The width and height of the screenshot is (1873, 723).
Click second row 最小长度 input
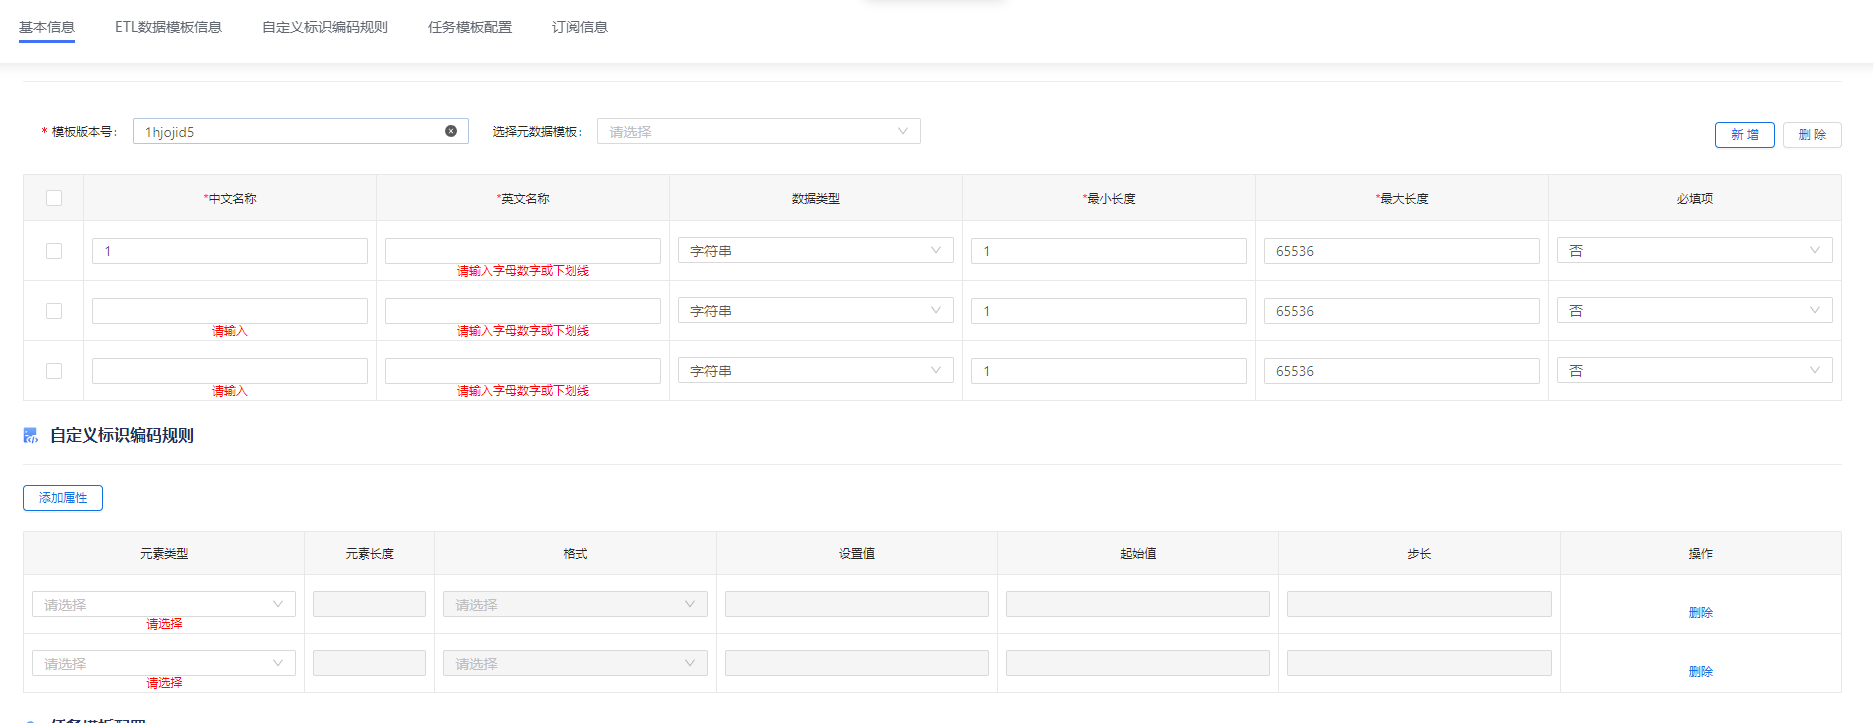(1109, 311)
